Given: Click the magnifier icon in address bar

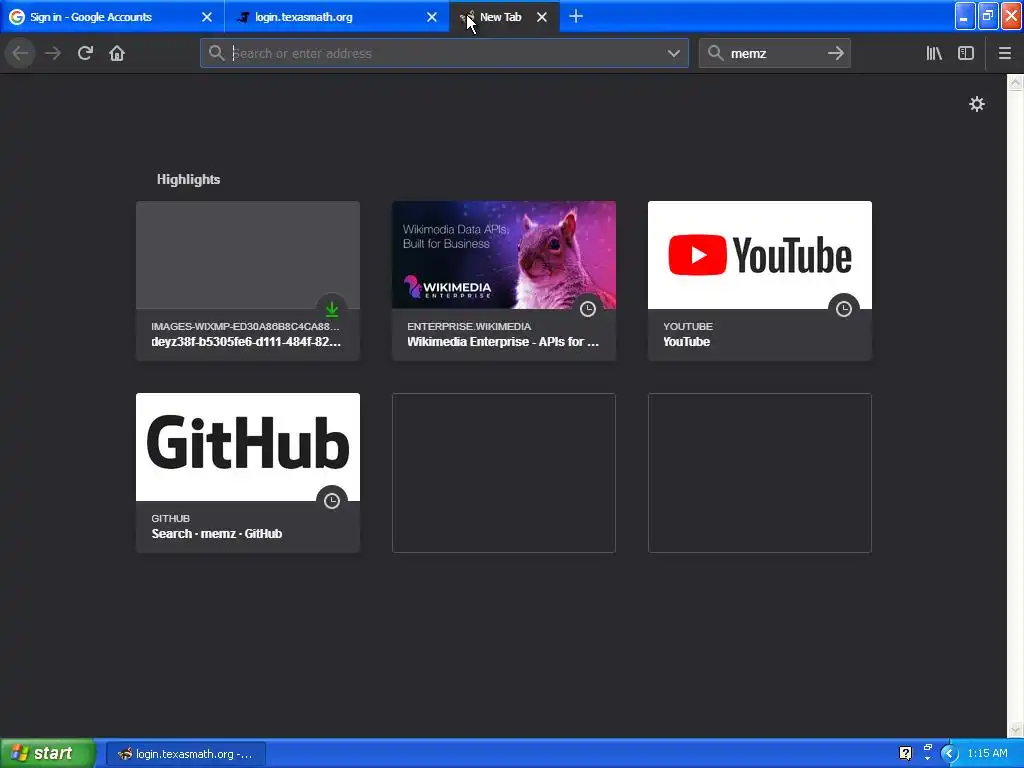Looking at the screenshot, I should tap(216, 53).
